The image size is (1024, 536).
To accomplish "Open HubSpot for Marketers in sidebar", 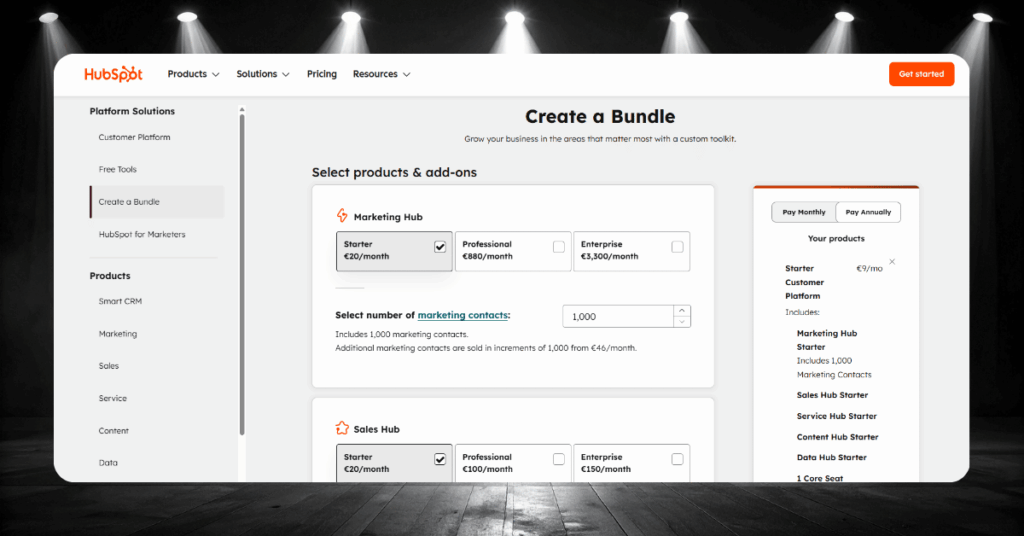I will click(x=142, y=234).
